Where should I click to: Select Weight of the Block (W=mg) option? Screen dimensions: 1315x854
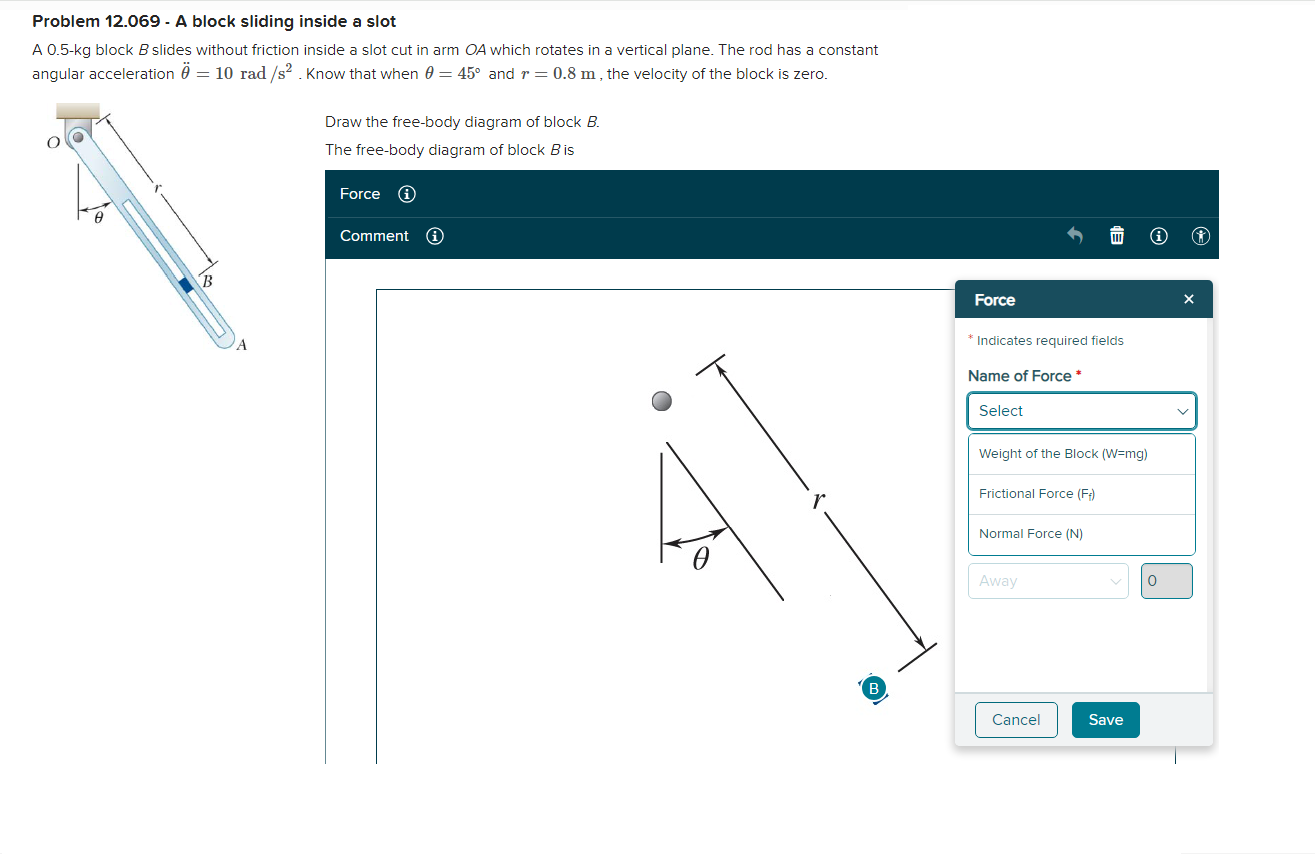click(x=1081, y=453)
